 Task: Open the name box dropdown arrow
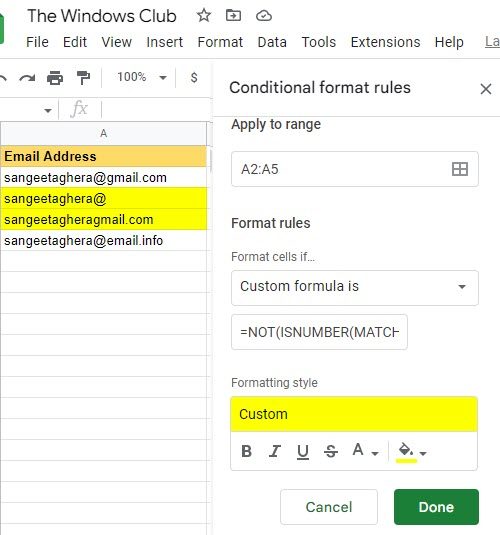coord(48,110)
